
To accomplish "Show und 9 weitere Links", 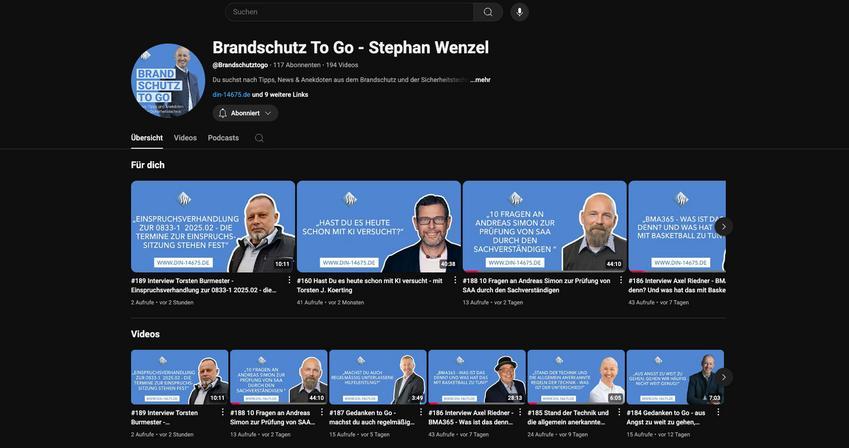I will click(280, 94).
